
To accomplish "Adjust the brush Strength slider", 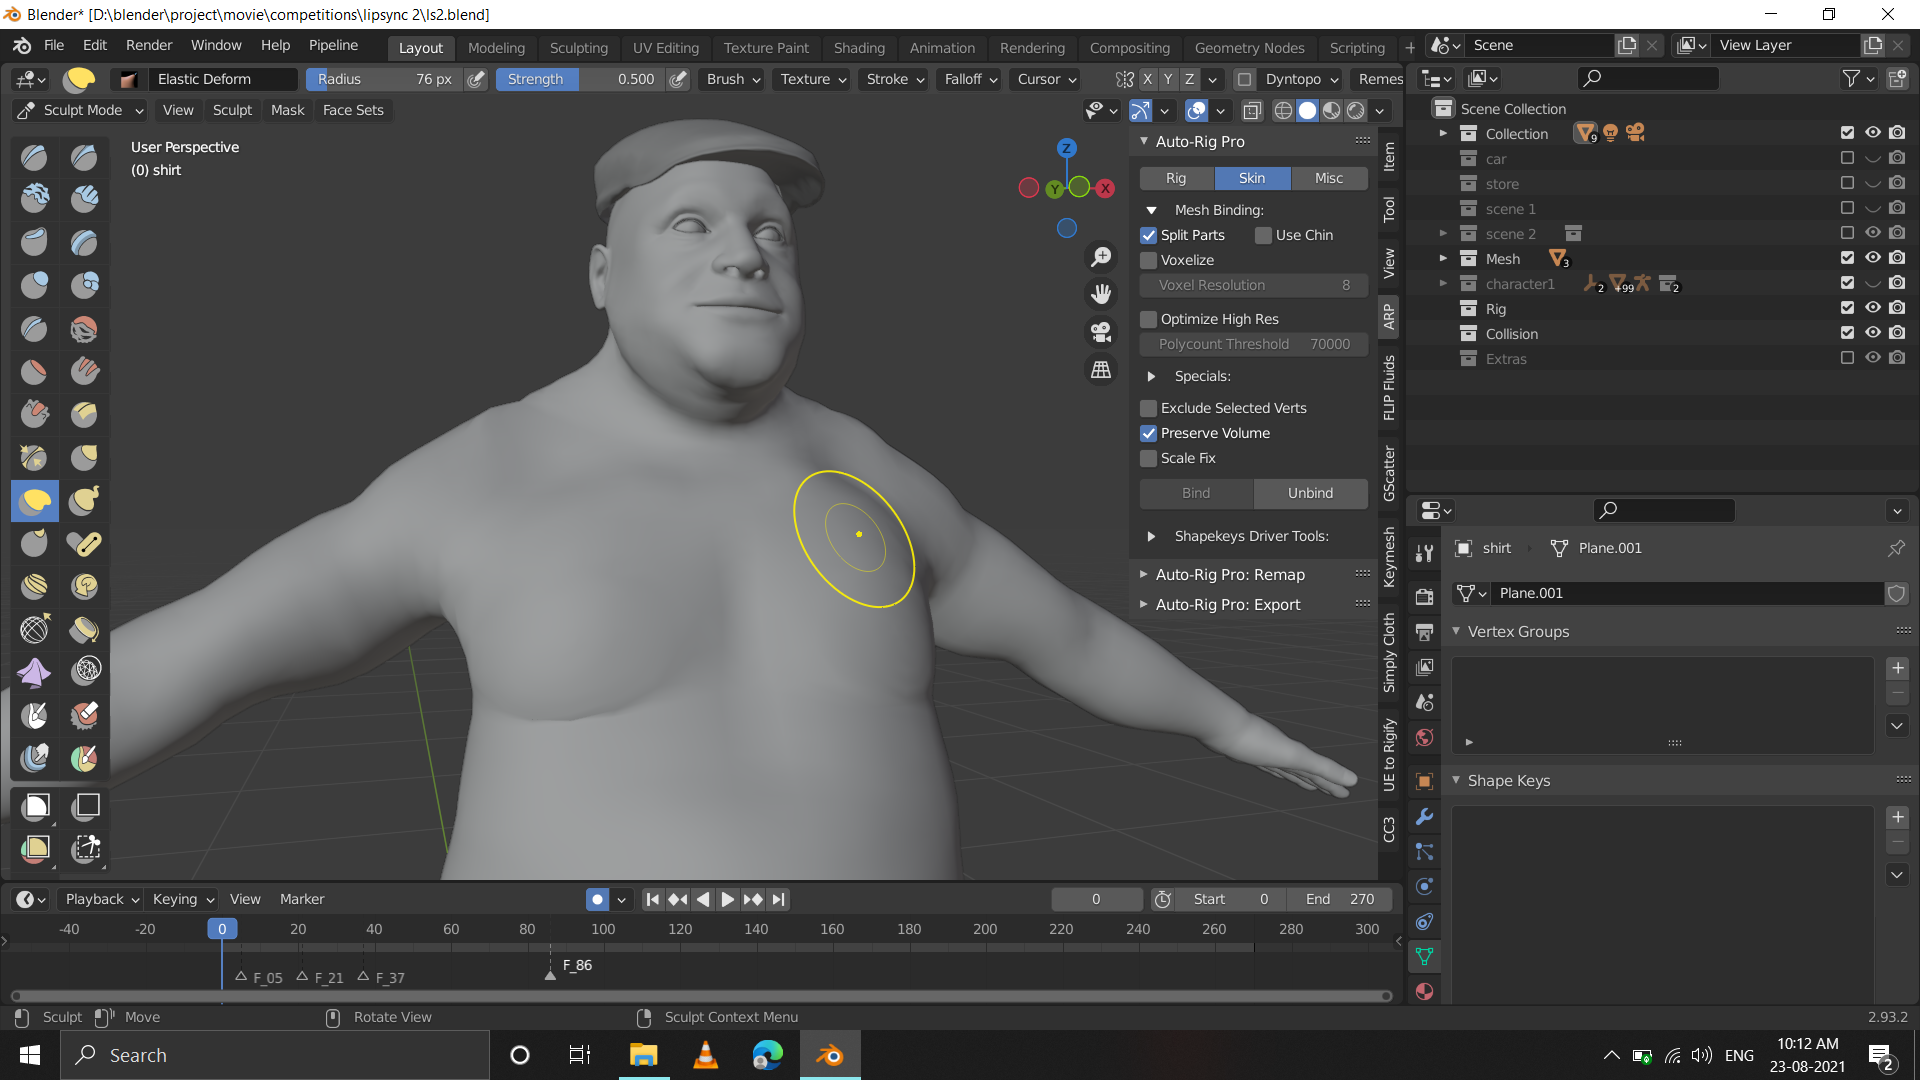I will pyautogui.click(x=580, y=79).
